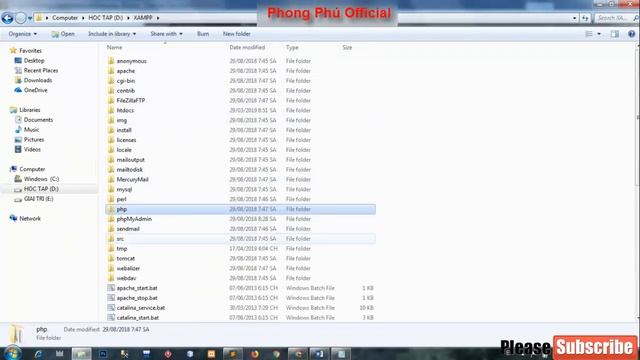Click the Burn toolbar button
This screenshot has width=640, height=360.
coord(203,34)
